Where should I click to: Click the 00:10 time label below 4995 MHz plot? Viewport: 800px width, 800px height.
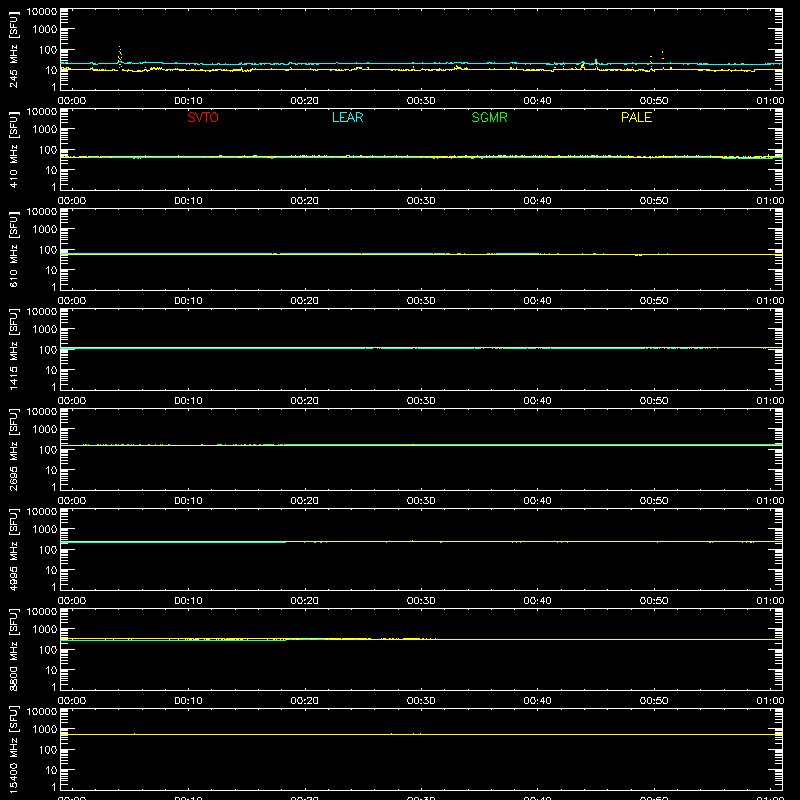(x=188, y=601)
